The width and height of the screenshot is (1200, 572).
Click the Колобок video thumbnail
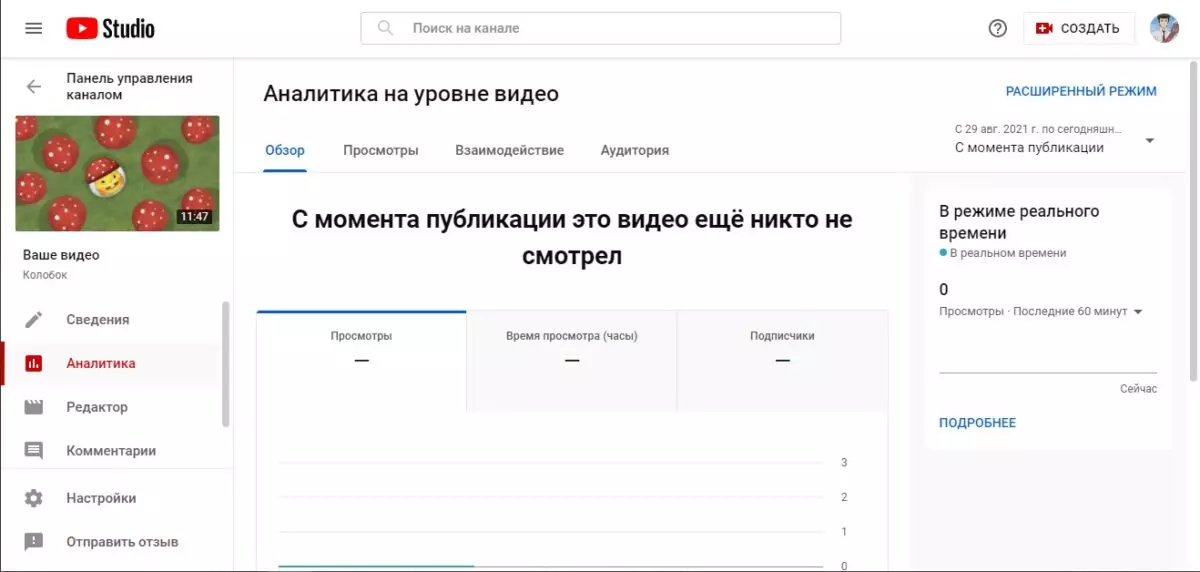click(x=117, y=173)
